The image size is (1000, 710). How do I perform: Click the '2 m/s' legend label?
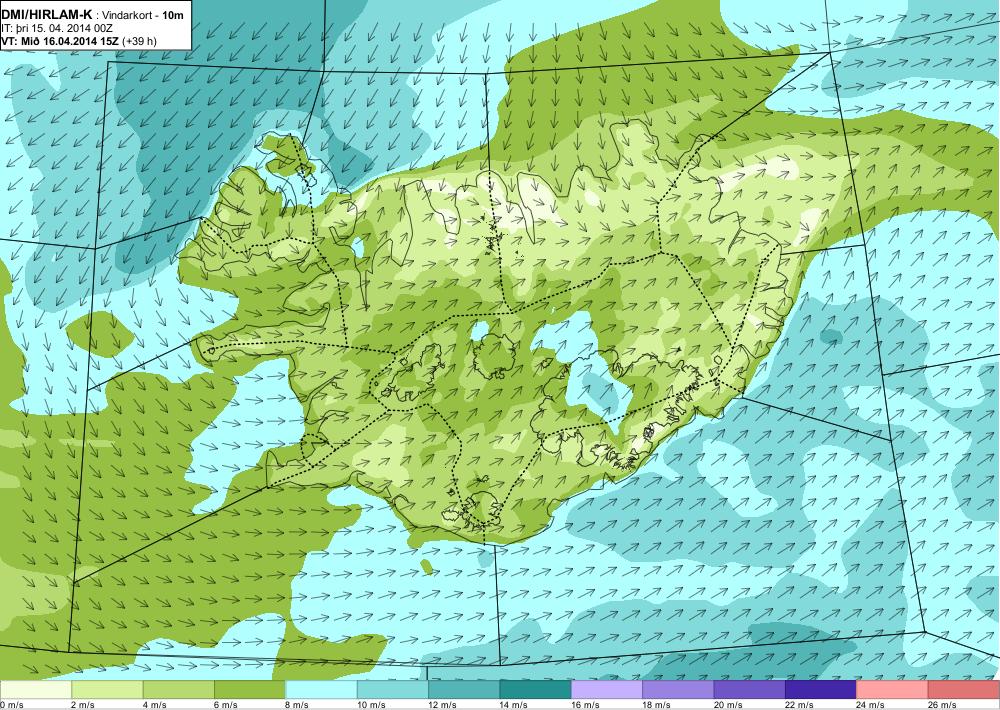(x=82, y=704)
